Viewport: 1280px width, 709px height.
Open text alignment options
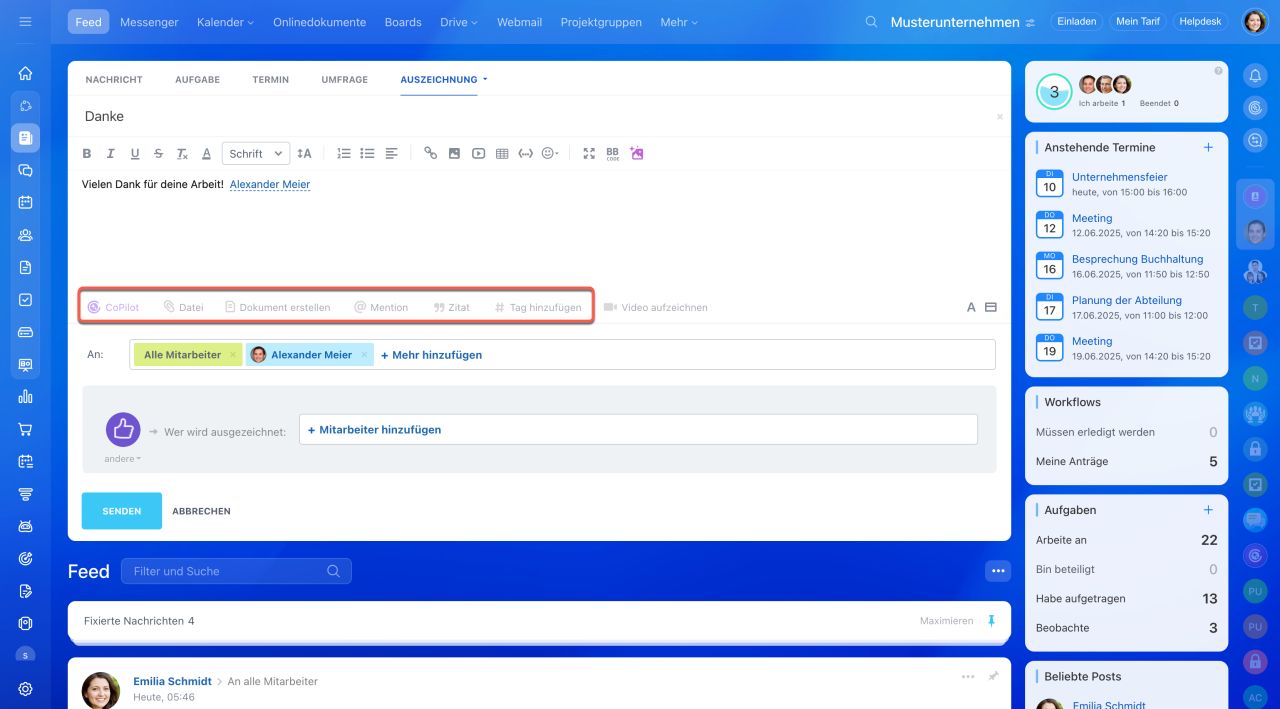pyautogui.click(x=391, y=153)
